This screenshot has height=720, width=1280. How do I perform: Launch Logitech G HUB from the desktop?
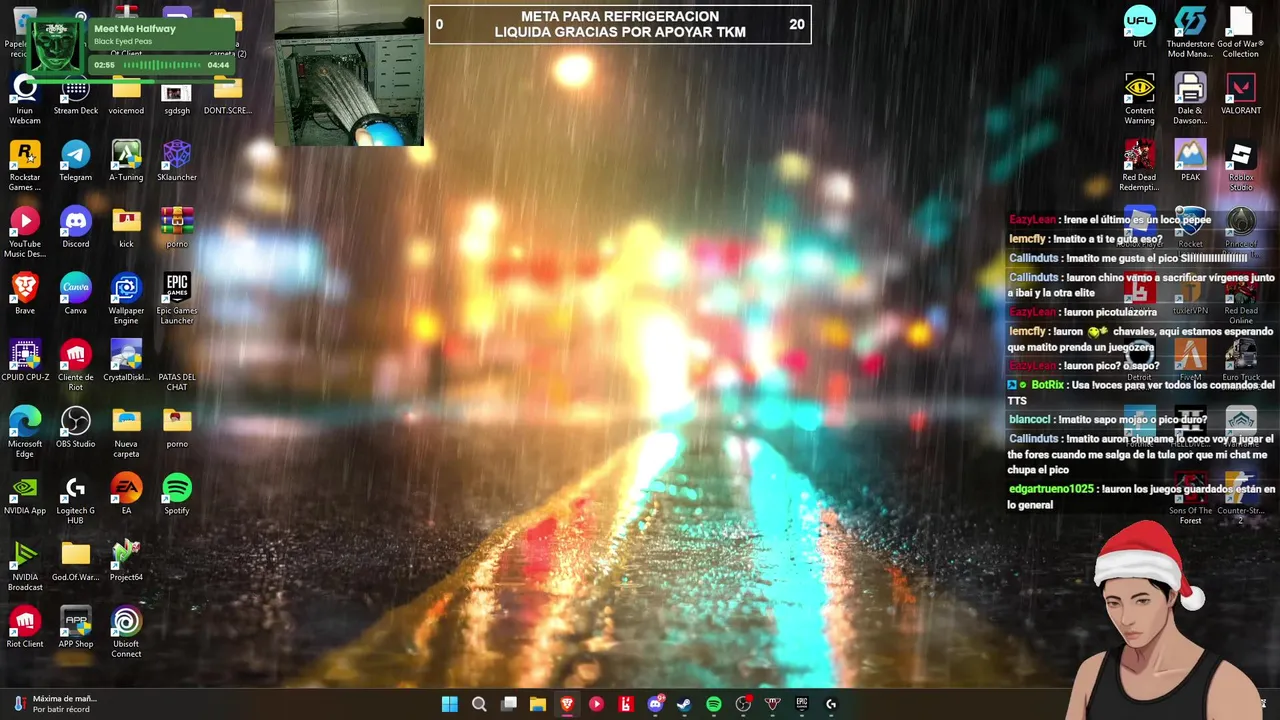tap(76, 500)
